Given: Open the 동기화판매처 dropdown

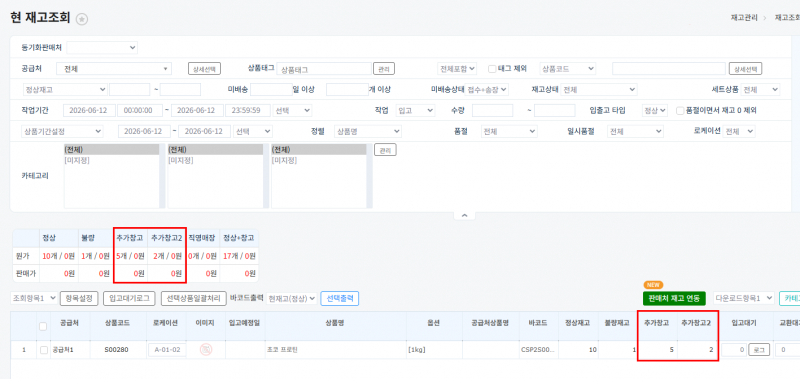Looking at the screenshot, I should (102, 47).
